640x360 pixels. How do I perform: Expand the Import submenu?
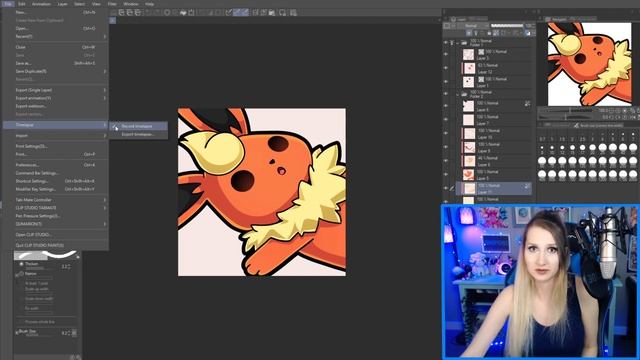(56, 136)
